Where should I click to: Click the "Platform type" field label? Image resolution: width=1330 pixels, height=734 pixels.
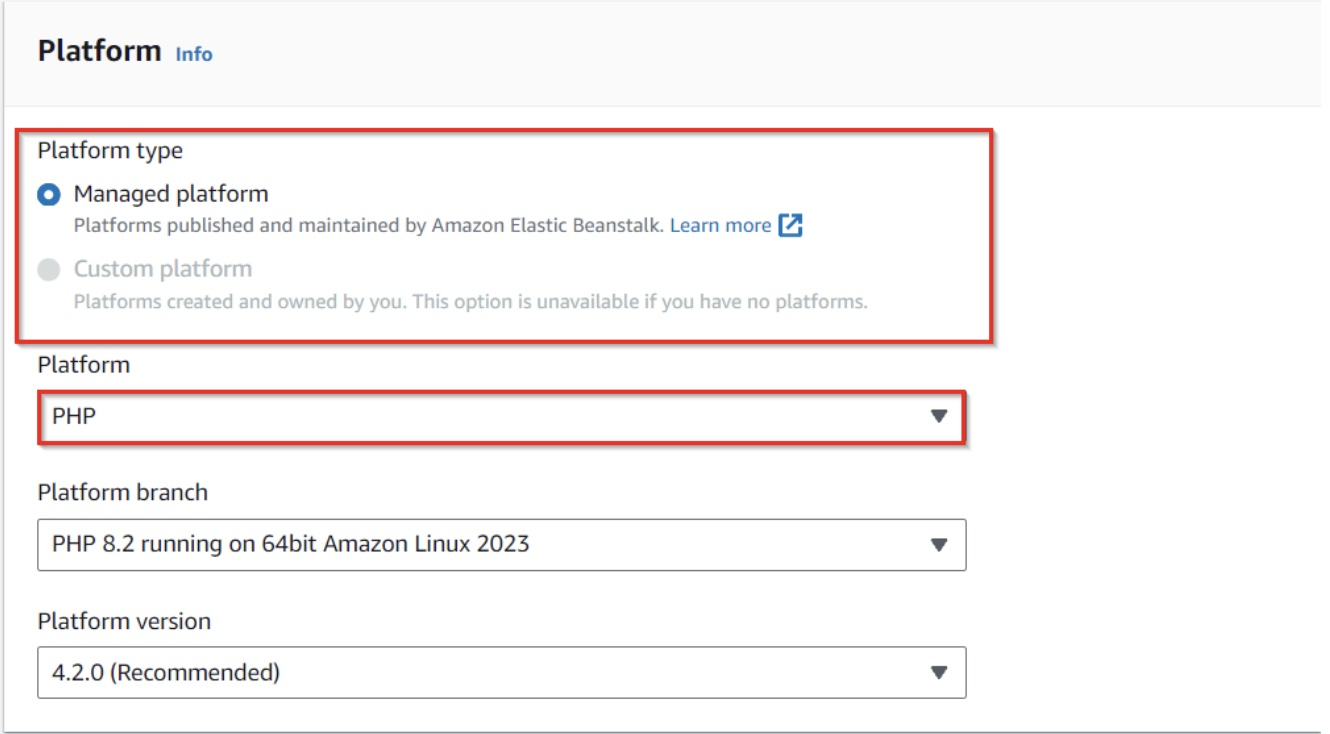click(x=110, y=151)
